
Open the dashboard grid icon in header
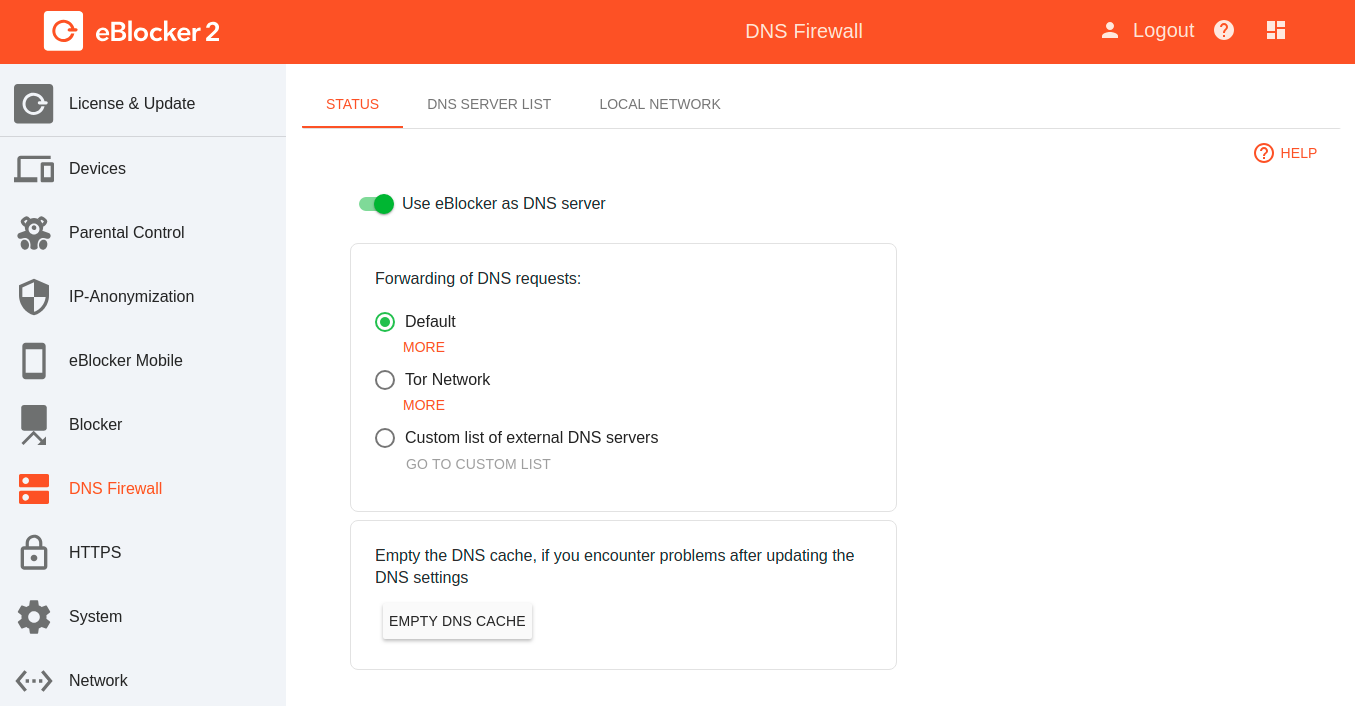pyautogui.click(x=1275, y=30)
